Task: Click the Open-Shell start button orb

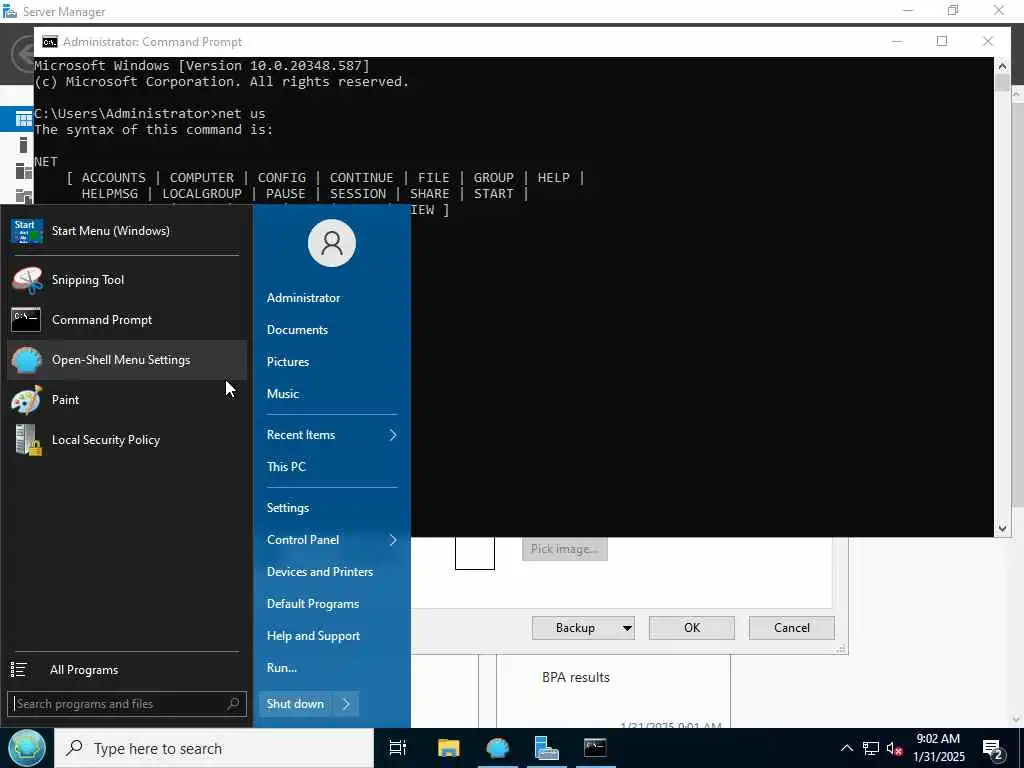Action: (26, 748)
